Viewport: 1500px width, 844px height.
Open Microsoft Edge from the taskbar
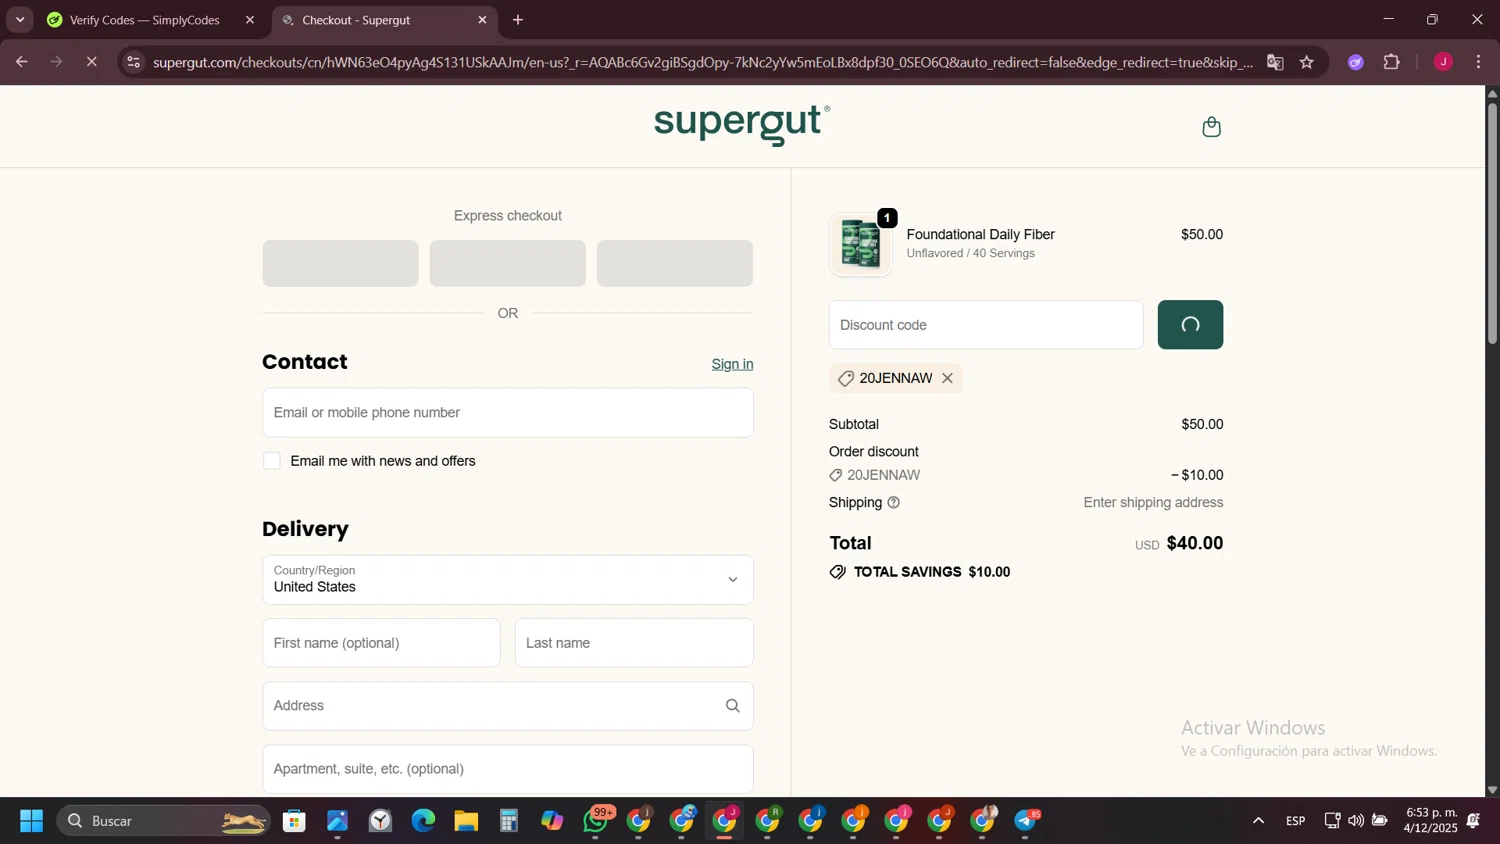pyautogui.click(x=423, y=821)
